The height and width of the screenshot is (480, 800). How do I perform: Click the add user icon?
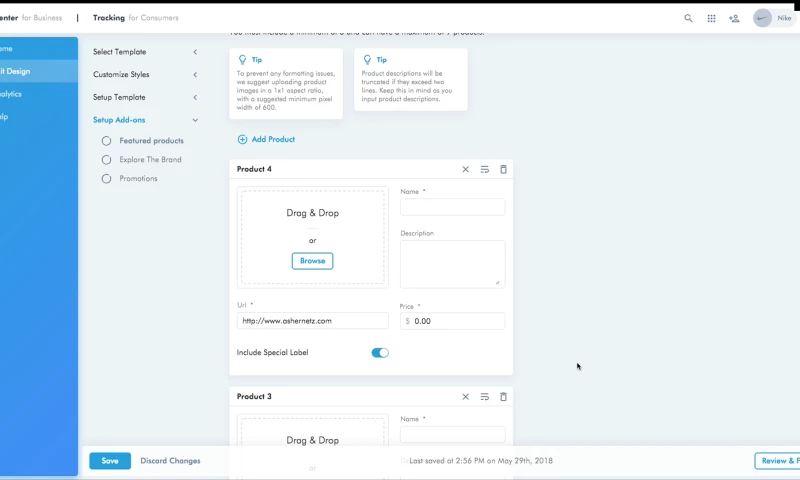pyautogui.click(x=734, y=18)
